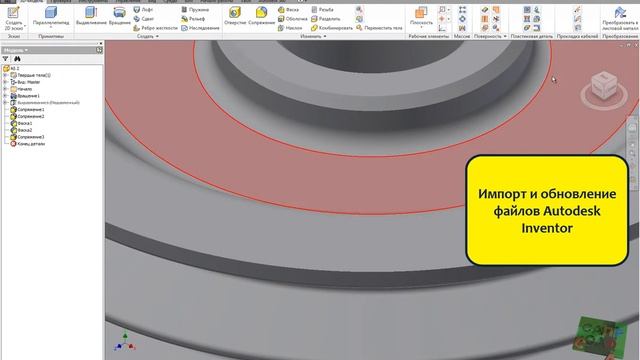Click the Твердые тела(1) tree label

click(x=34, y=75)
